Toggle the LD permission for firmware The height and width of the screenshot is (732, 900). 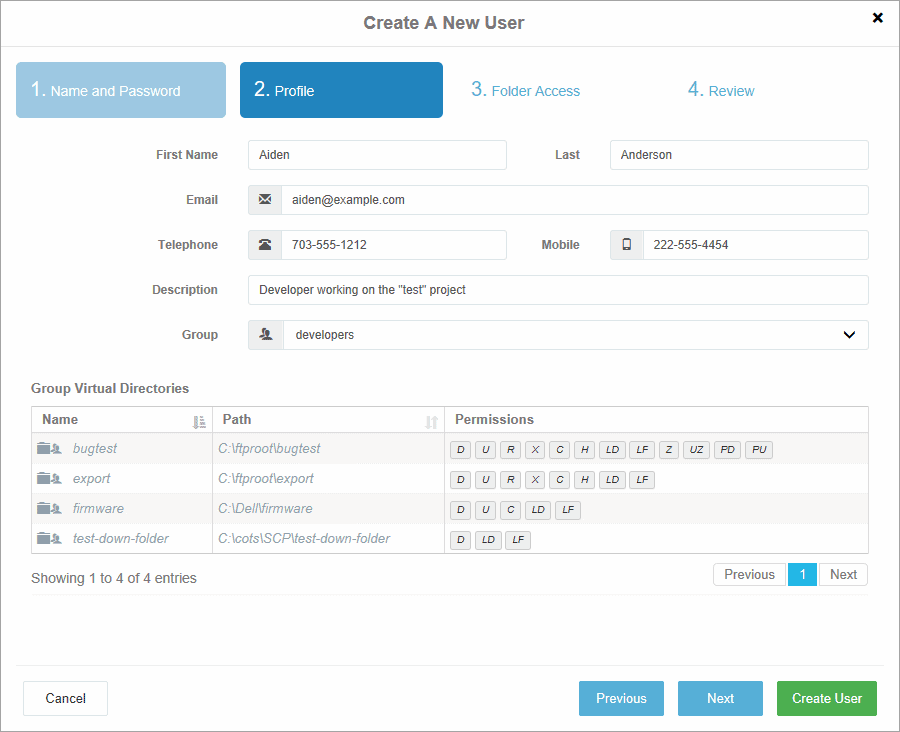537,510
